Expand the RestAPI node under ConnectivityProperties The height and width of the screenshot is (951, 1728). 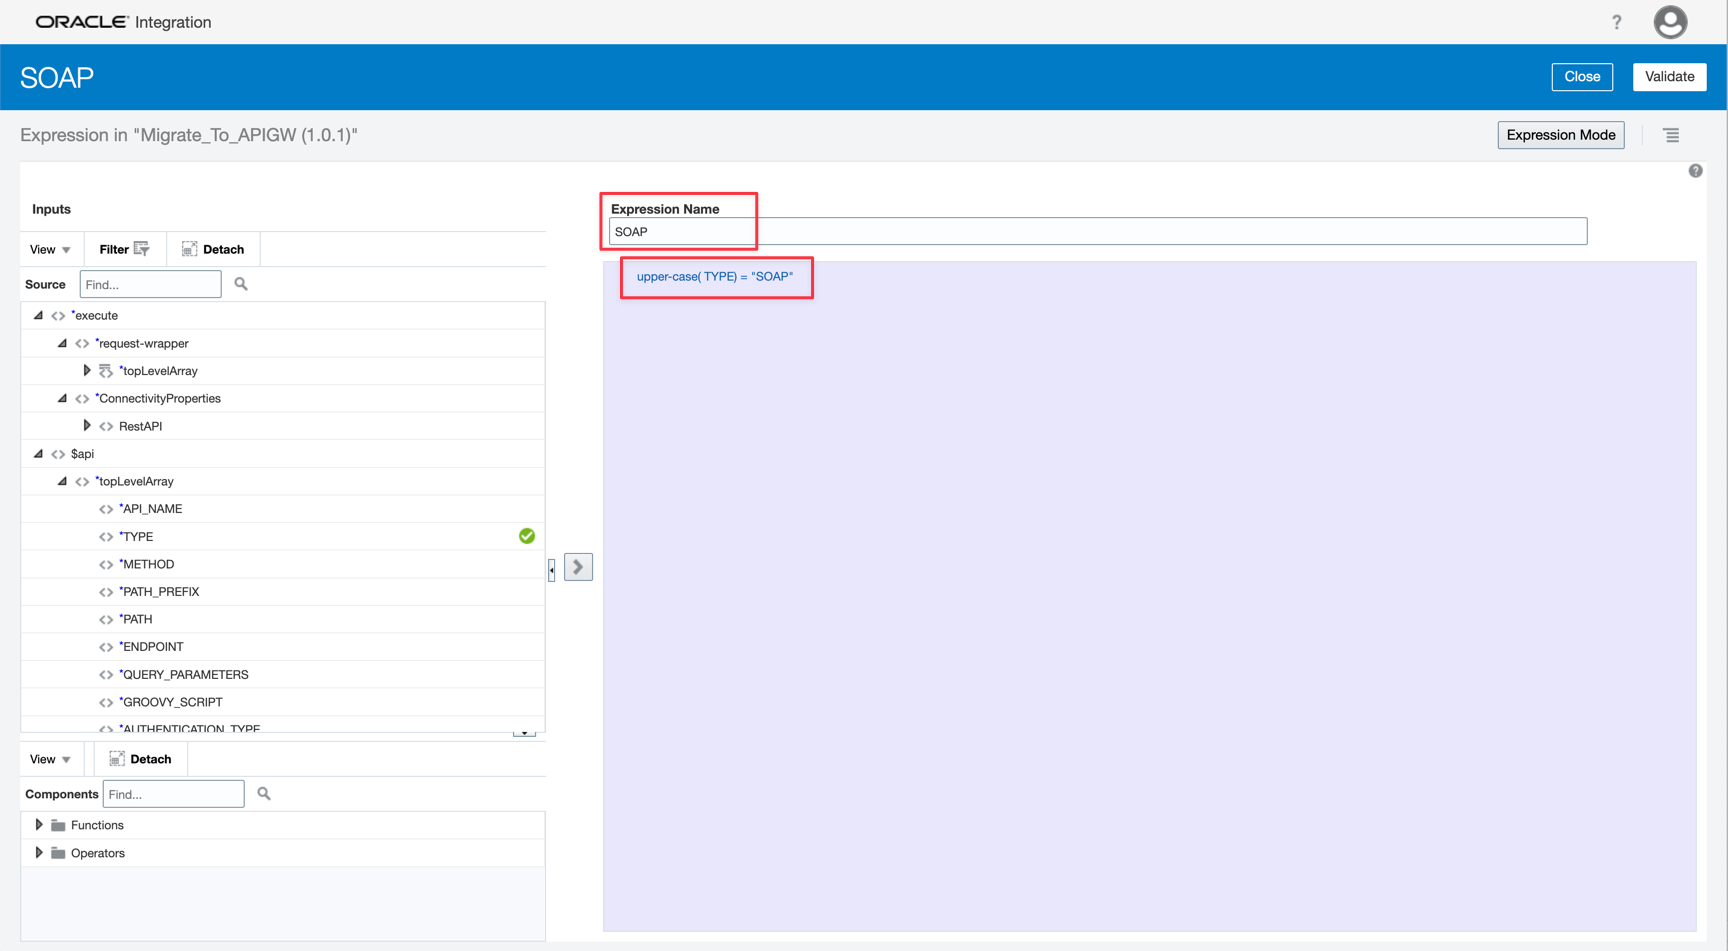(x=88, y=425)
